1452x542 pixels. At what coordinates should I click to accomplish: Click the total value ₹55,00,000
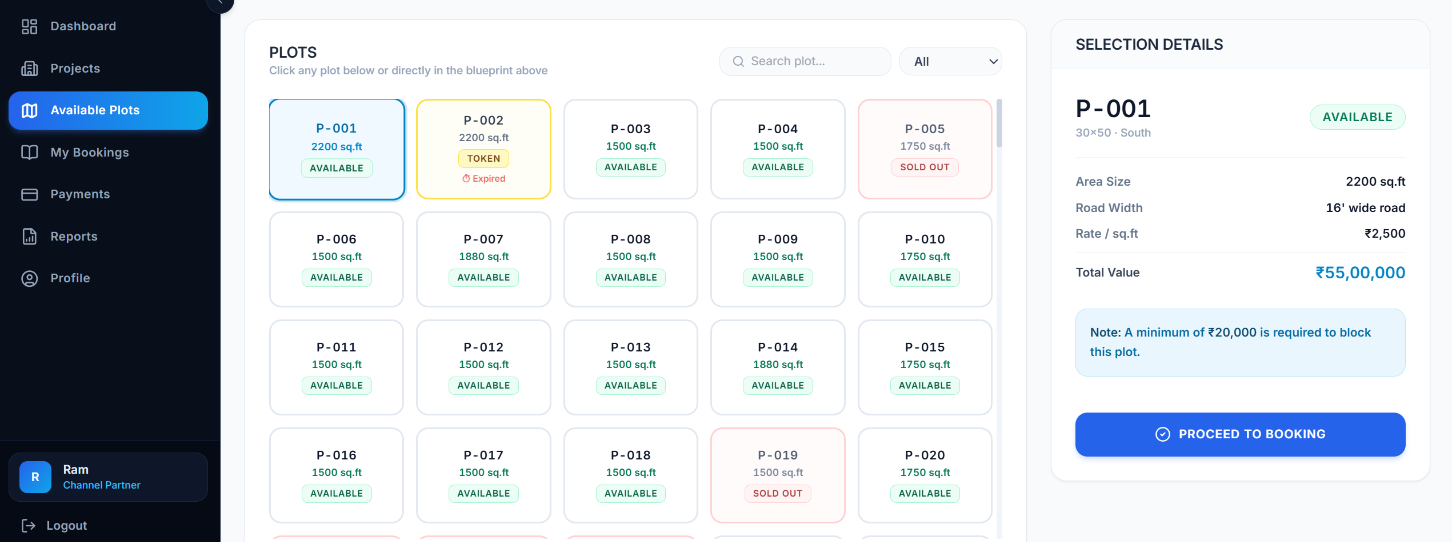(1360, 272)
